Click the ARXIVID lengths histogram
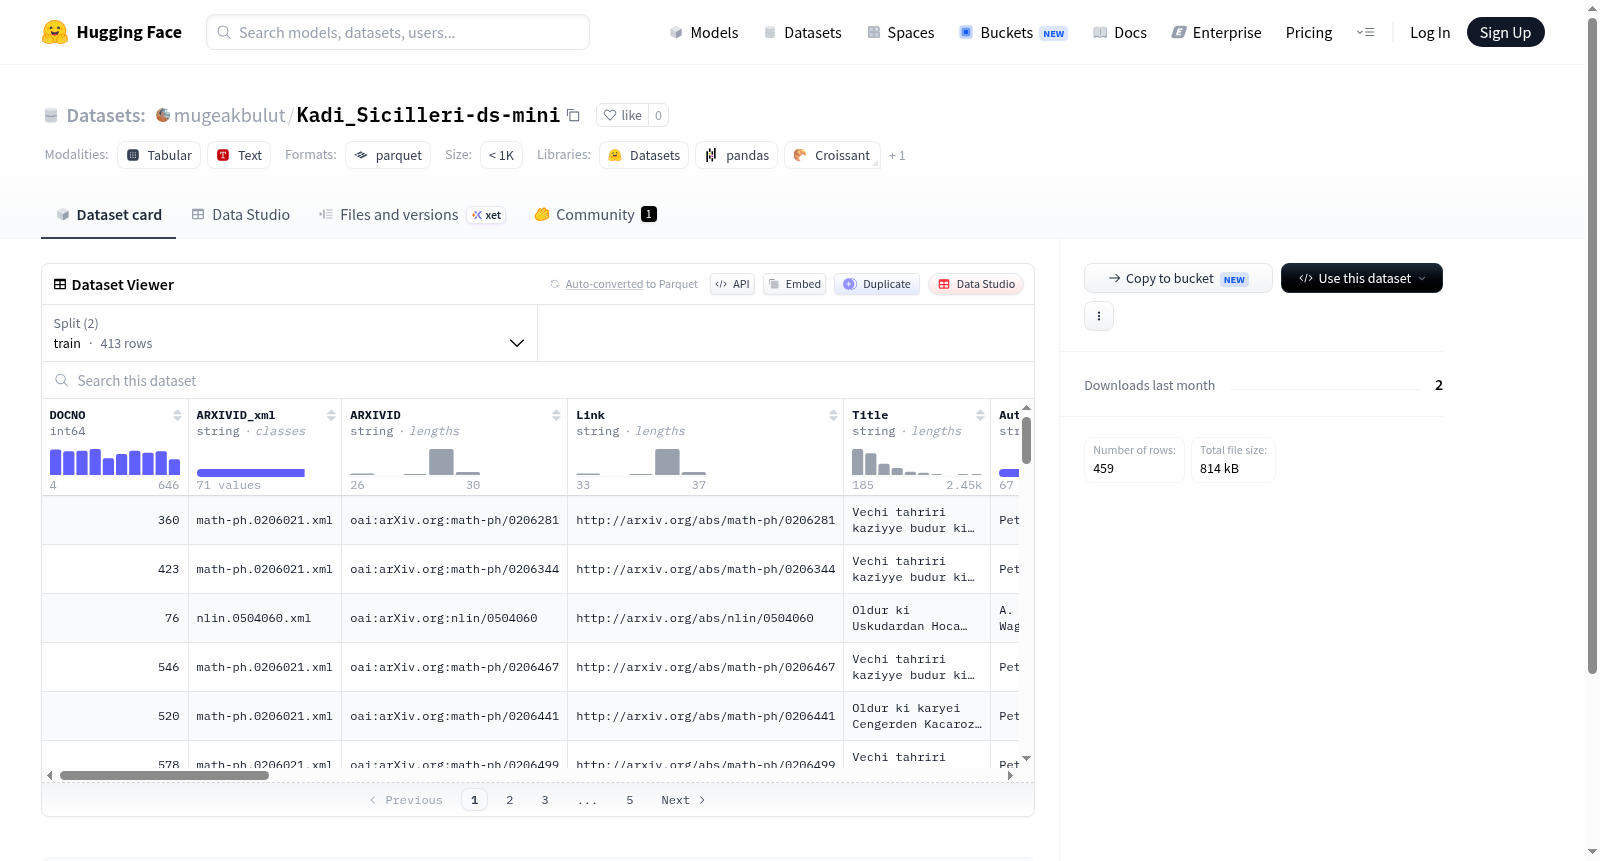 pos(415,462)
